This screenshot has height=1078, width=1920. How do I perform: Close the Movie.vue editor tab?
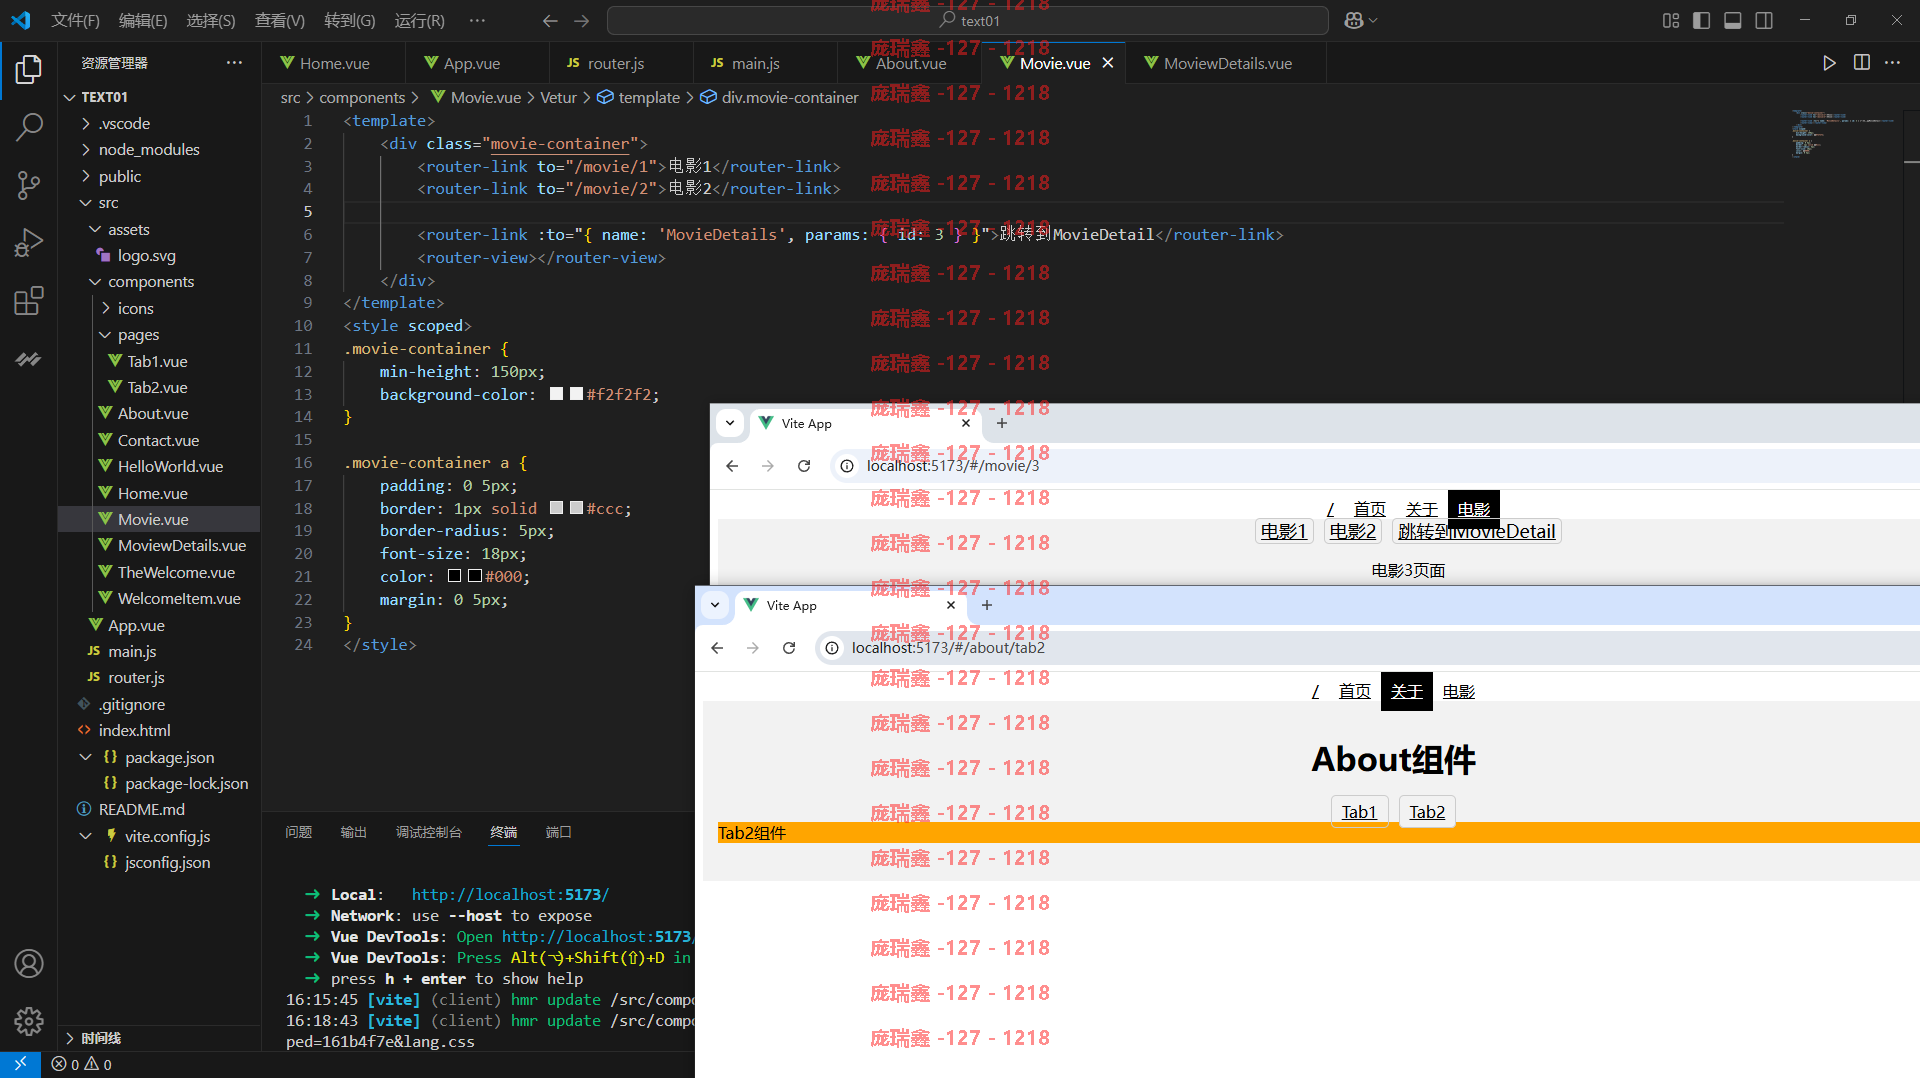point(1107,63)
